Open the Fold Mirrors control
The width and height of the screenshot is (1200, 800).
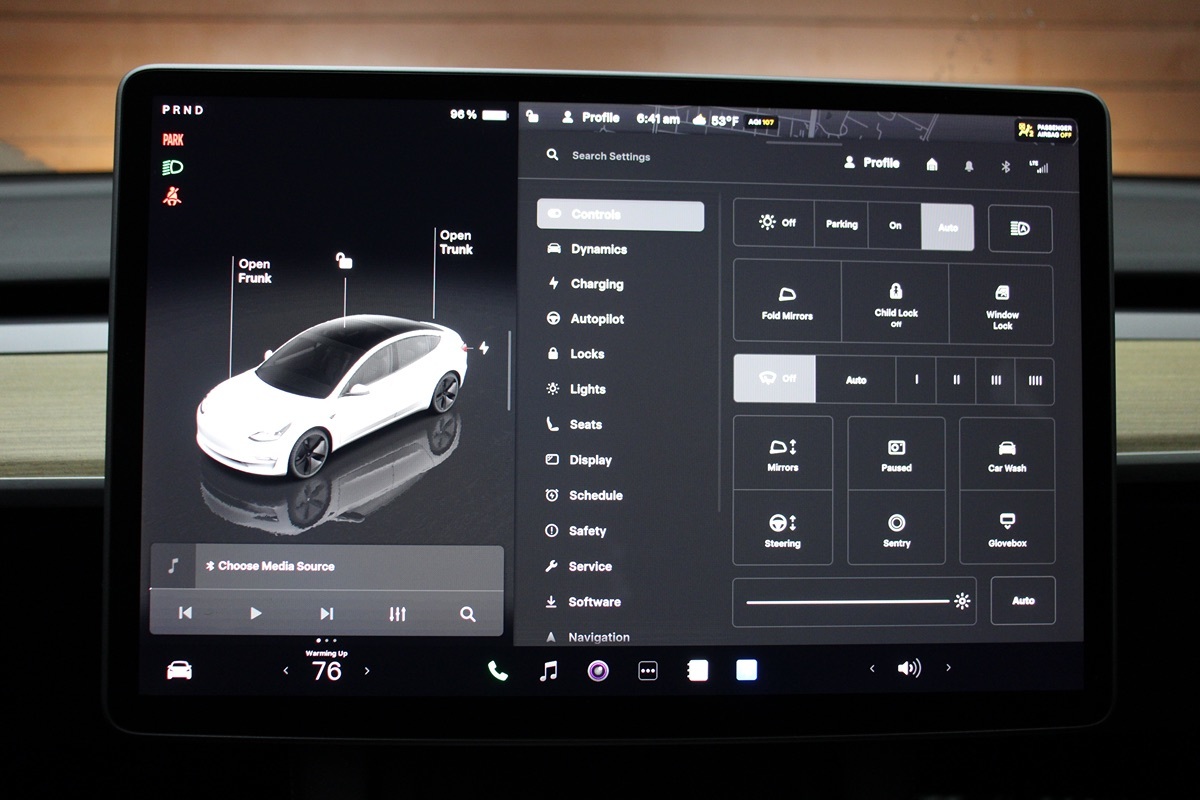[x=787, y=303]
